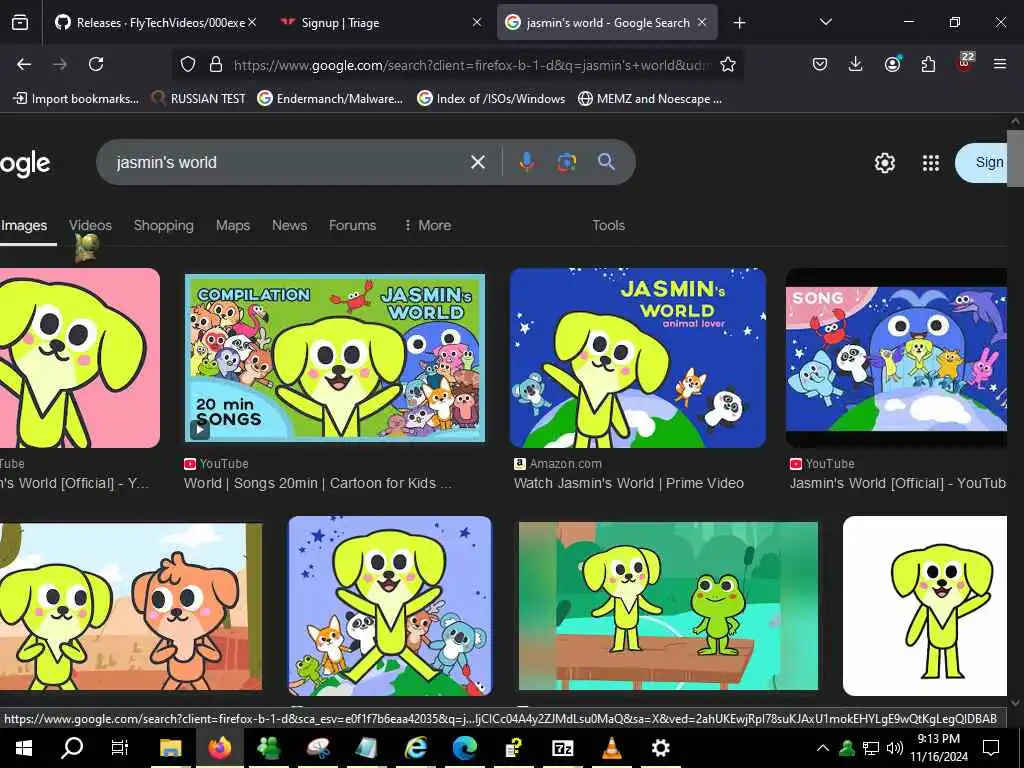Open the Firefox View icon
This screenshot has width=1024, height=768.
pyautogui.click(x=20, y=23)
